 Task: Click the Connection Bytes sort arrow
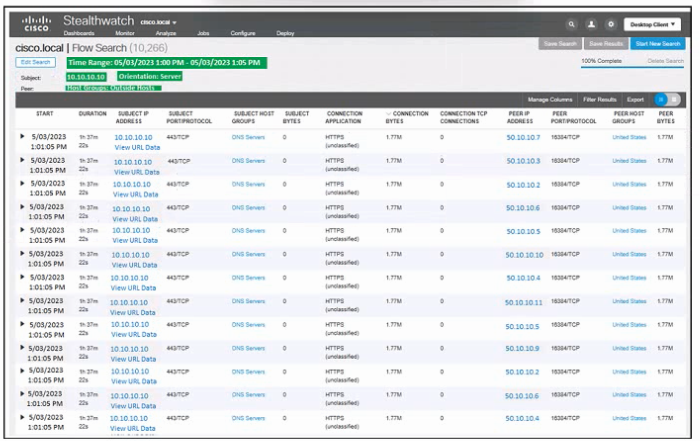tap(389, 114)
